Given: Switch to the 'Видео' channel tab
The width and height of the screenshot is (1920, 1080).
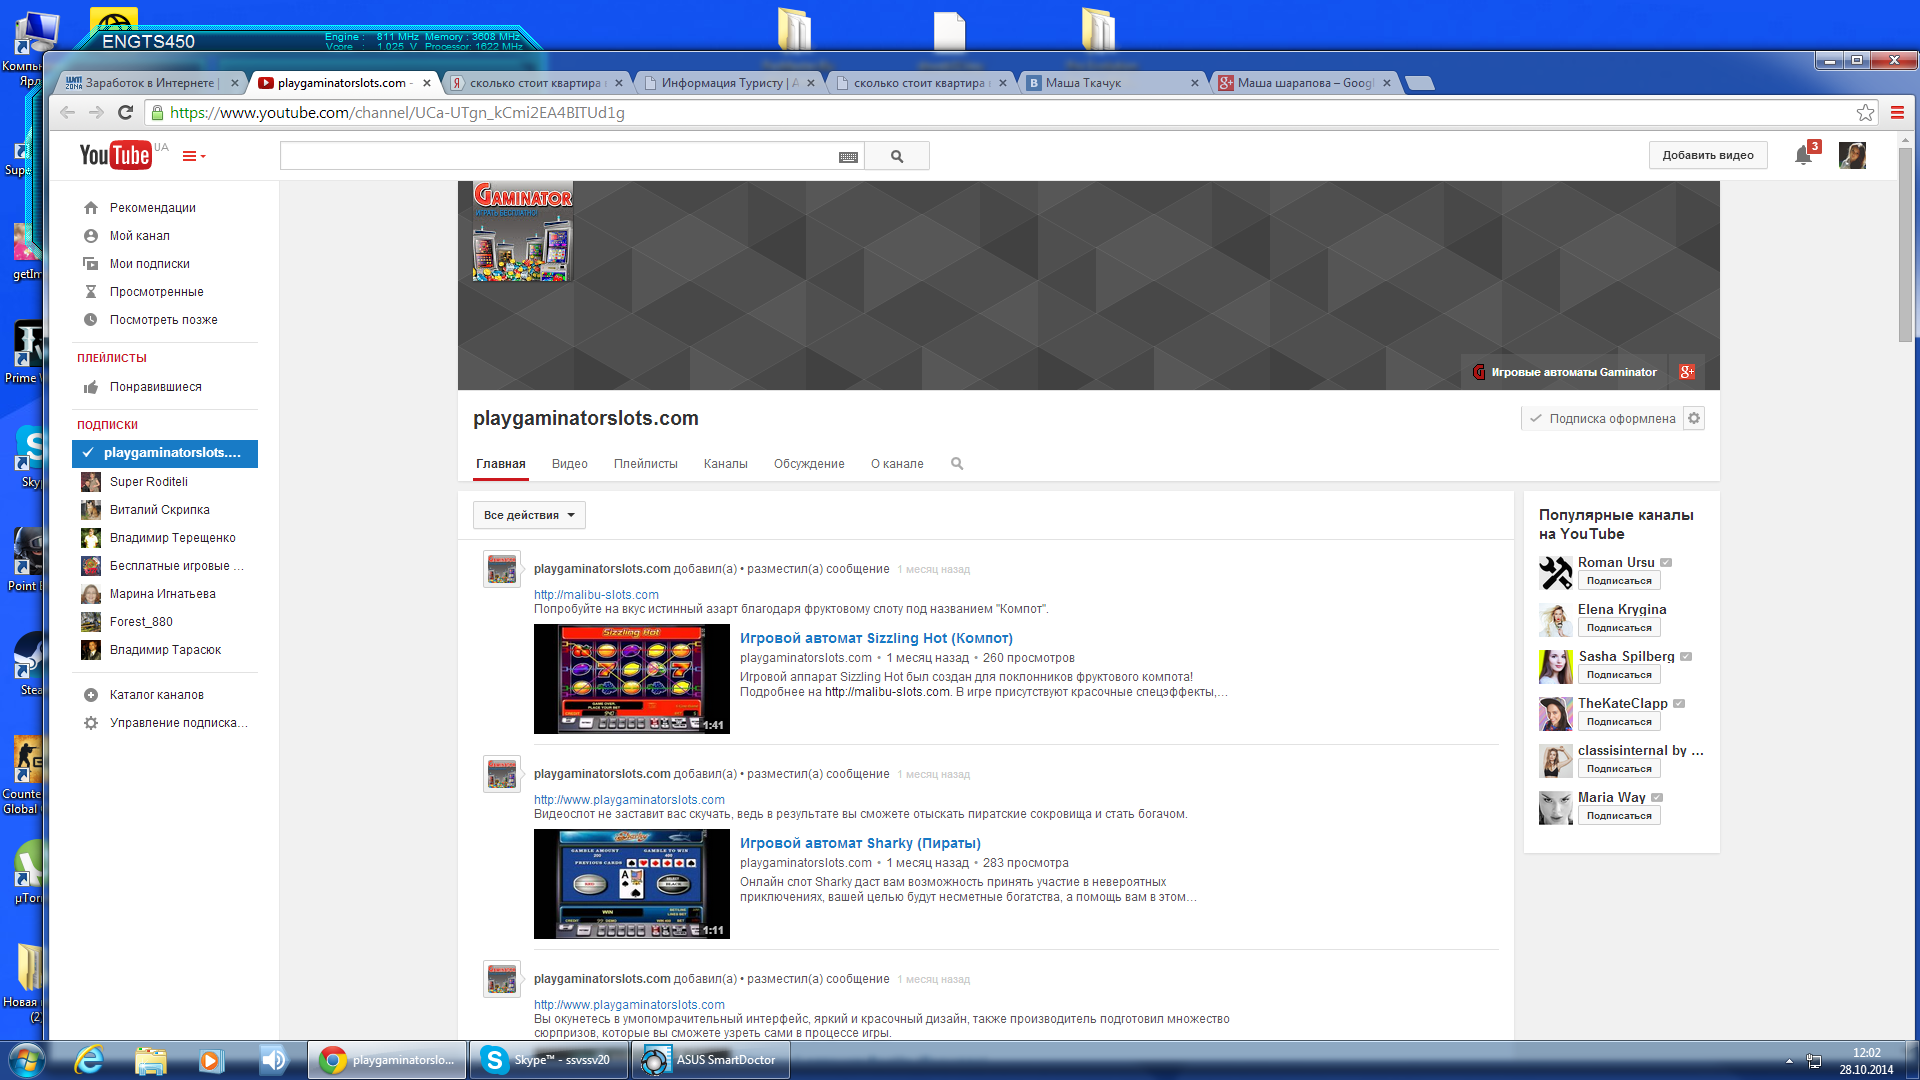Looking at the screenshot, I should 569,464.
